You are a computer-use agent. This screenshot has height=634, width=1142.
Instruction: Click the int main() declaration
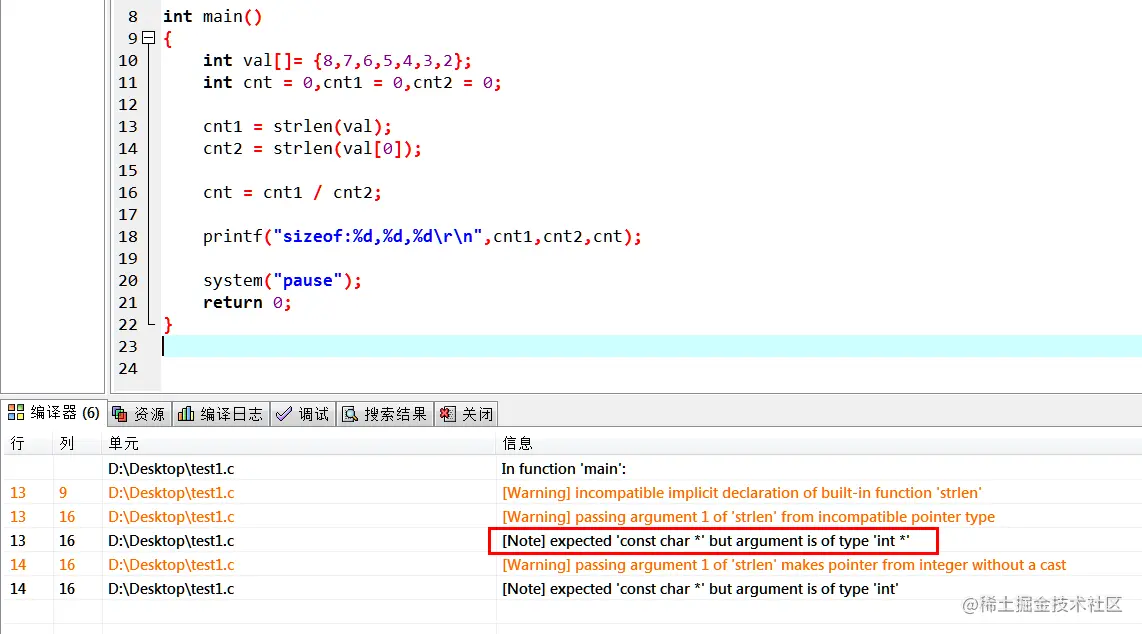(212, 17)
